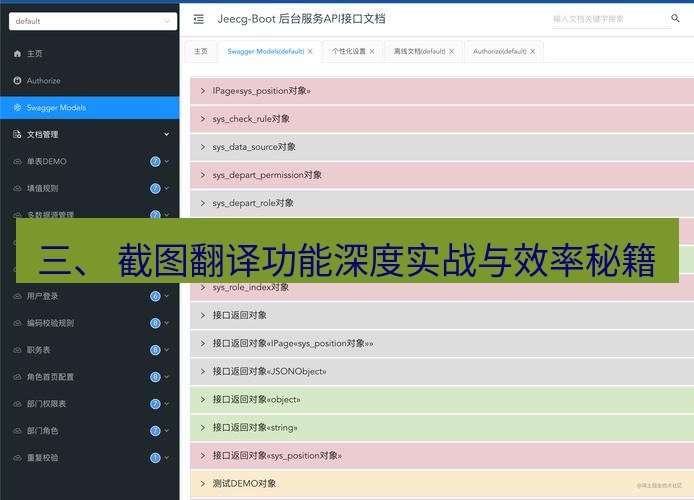Click the count badge for 用户登录
The height and width of the screenshot is (500, 694).
click(155, 296)
